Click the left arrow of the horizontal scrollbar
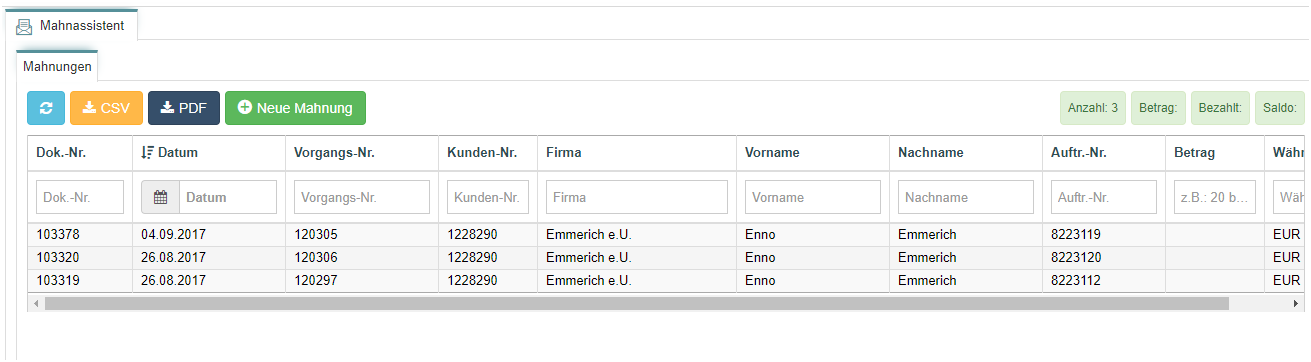The image size is (1311, 362). coord(37,302)
